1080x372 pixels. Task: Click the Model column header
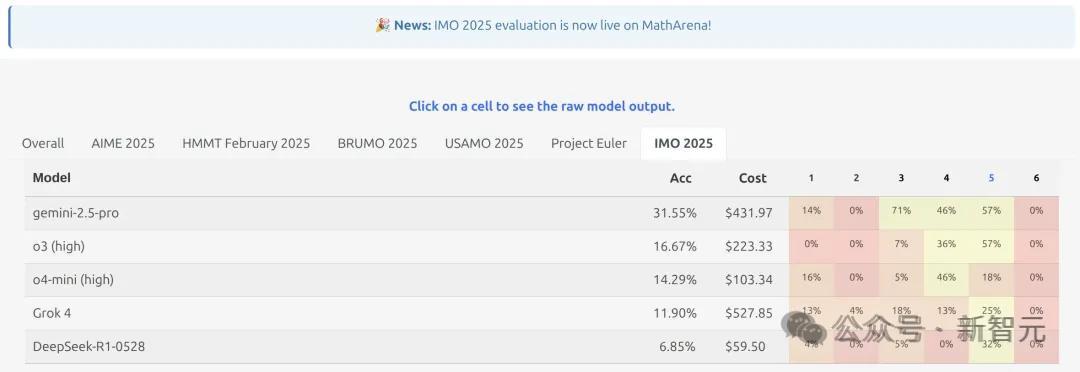[x=52, y=178]
